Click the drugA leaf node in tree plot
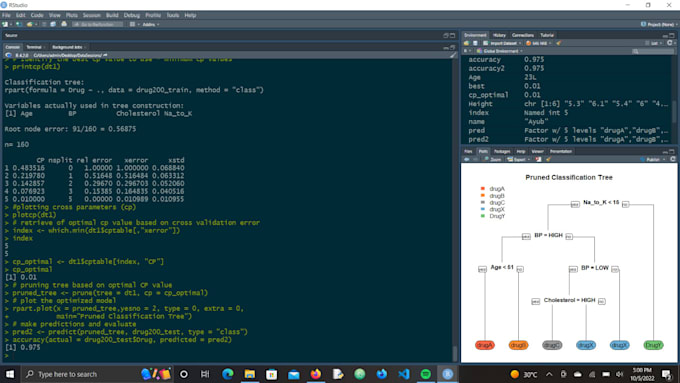680x383 pixels. (x=485, y=345)
